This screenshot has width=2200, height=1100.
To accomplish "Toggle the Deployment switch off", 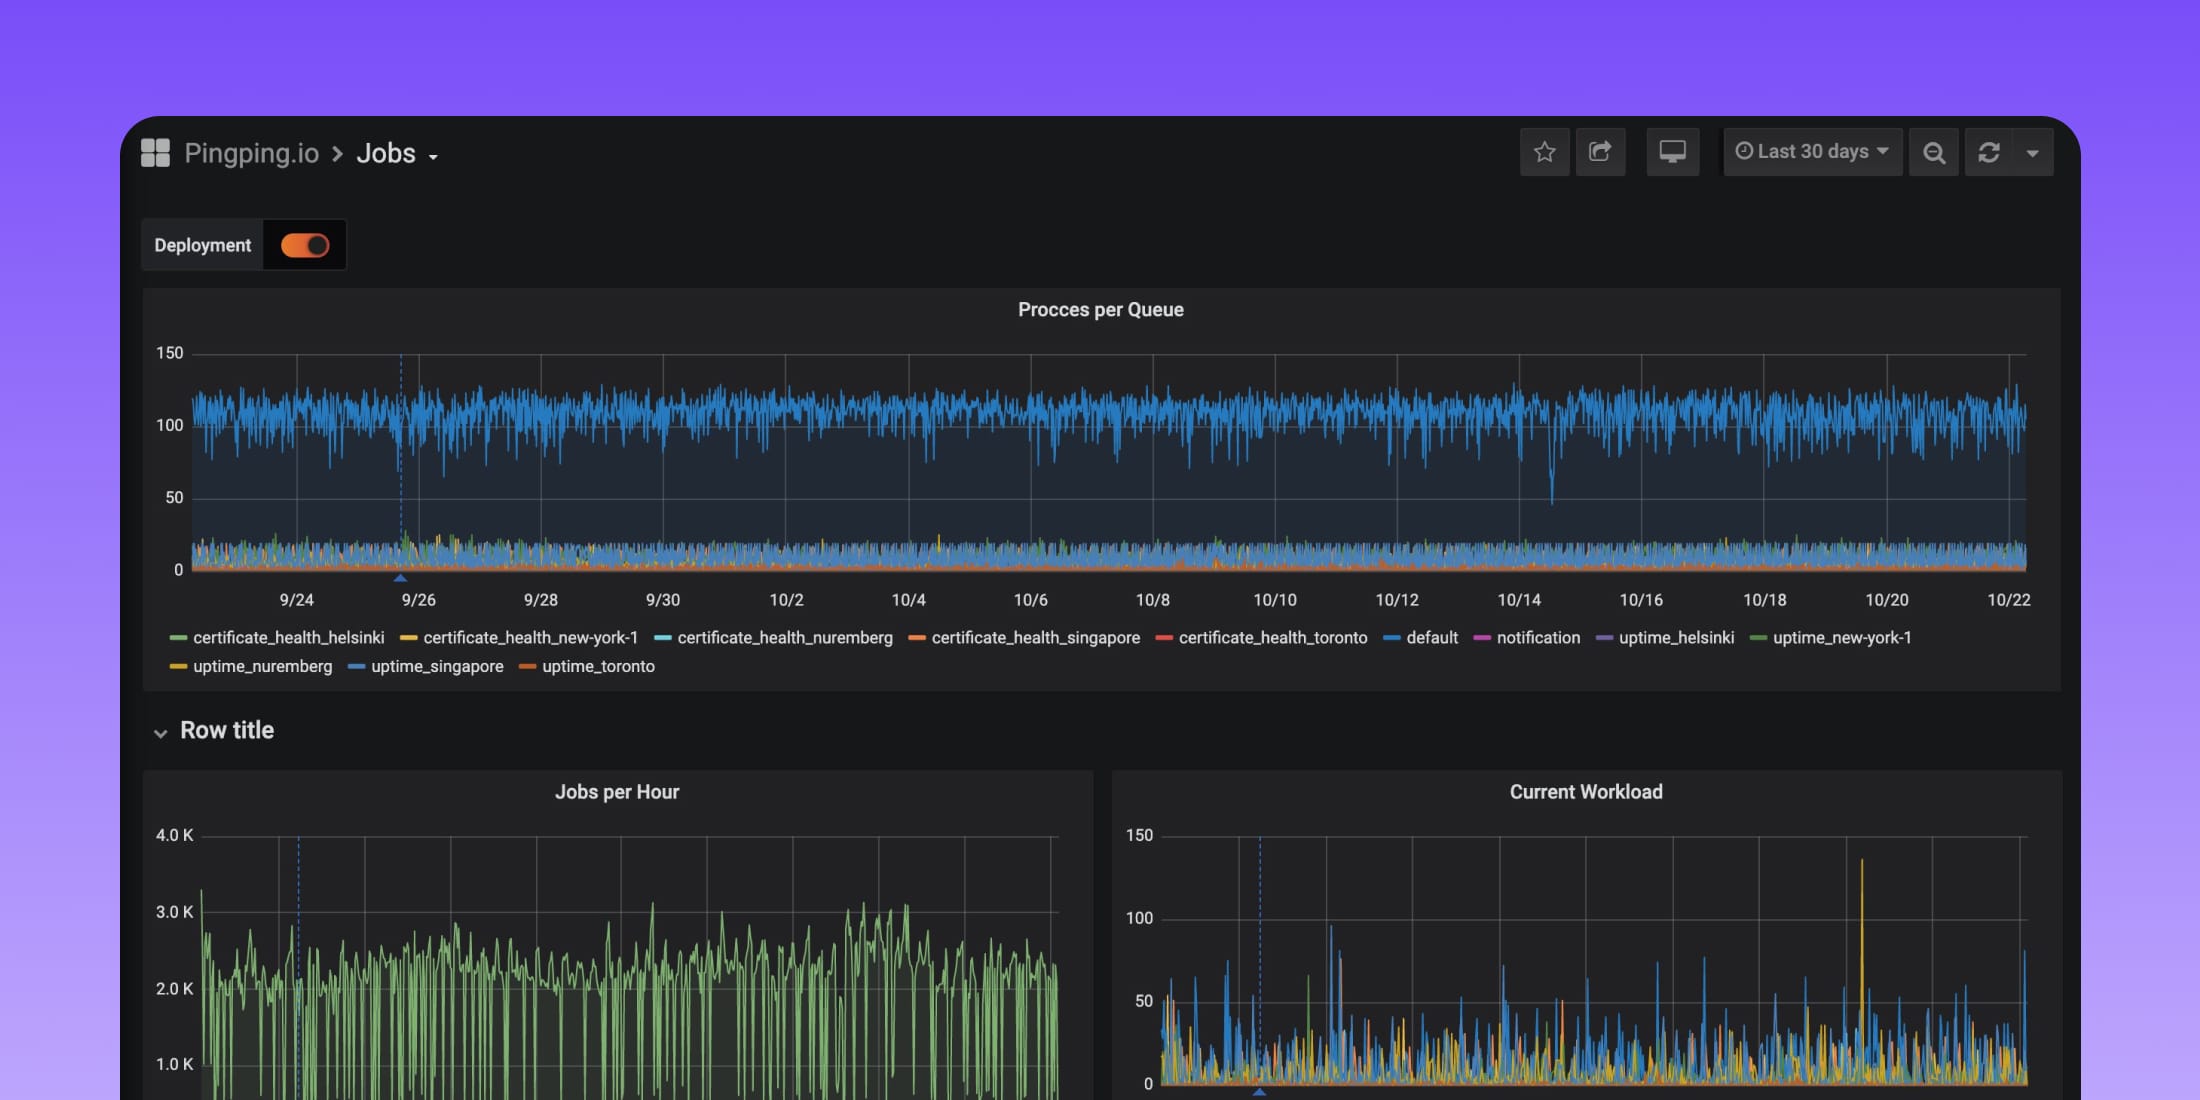I will (x=305, y=244).
